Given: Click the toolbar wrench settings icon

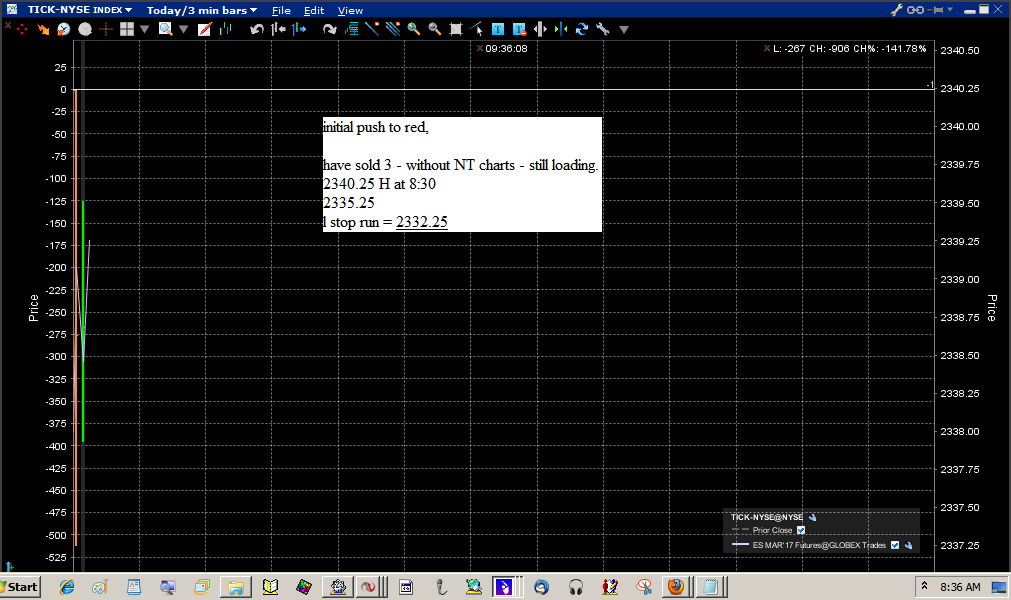Looking at the screenshot, I should tap(603, 29).
